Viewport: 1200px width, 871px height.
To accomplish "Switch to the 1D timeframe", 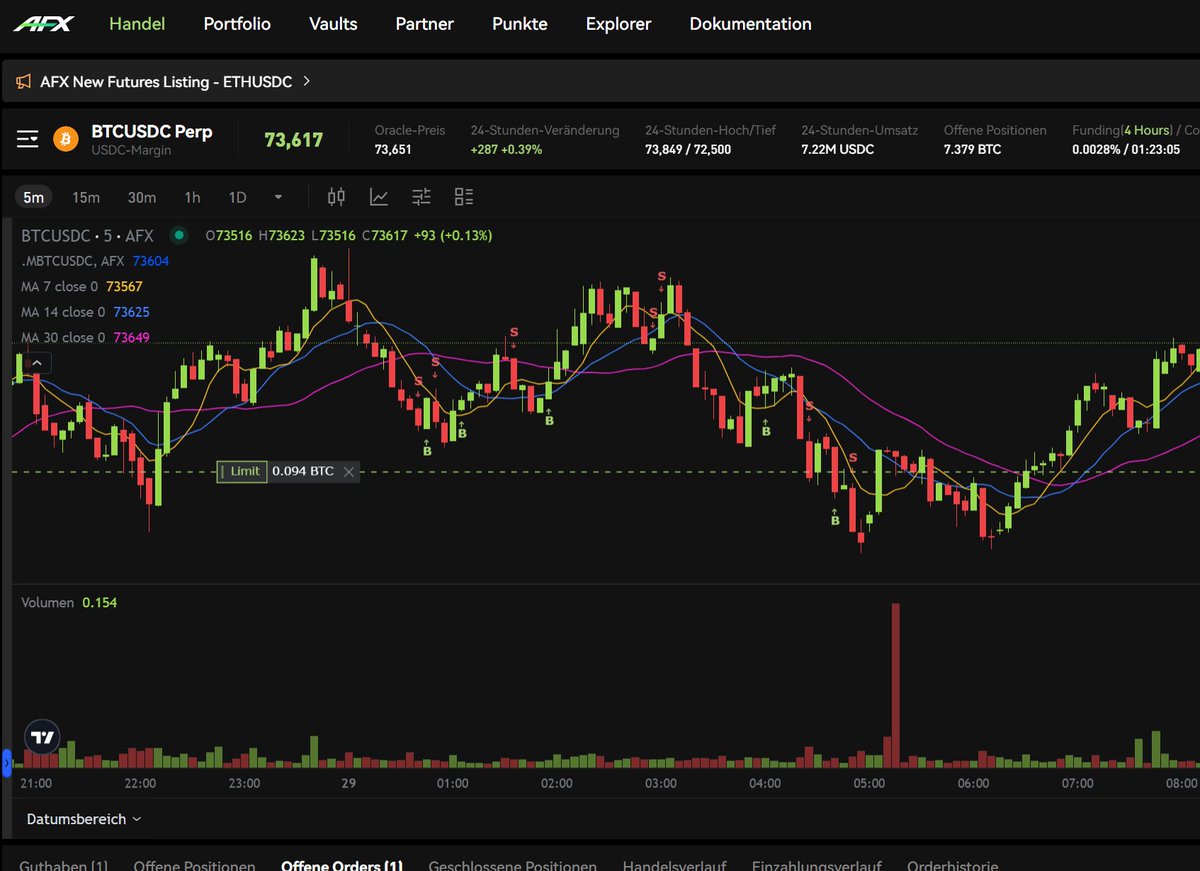I will (x=237, y=197).
